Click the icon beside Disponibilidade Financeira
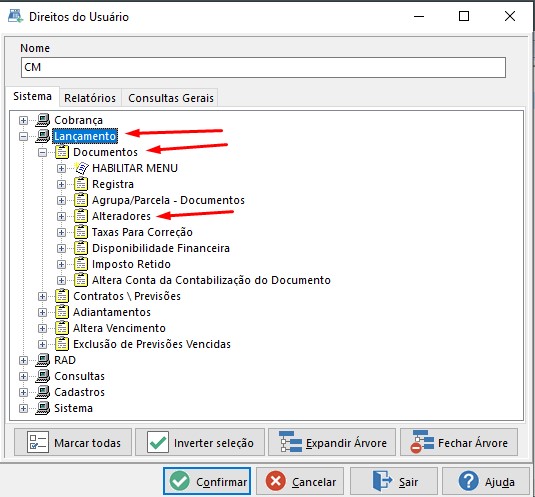This screenshot has height=497, width=535. [81, 248]
